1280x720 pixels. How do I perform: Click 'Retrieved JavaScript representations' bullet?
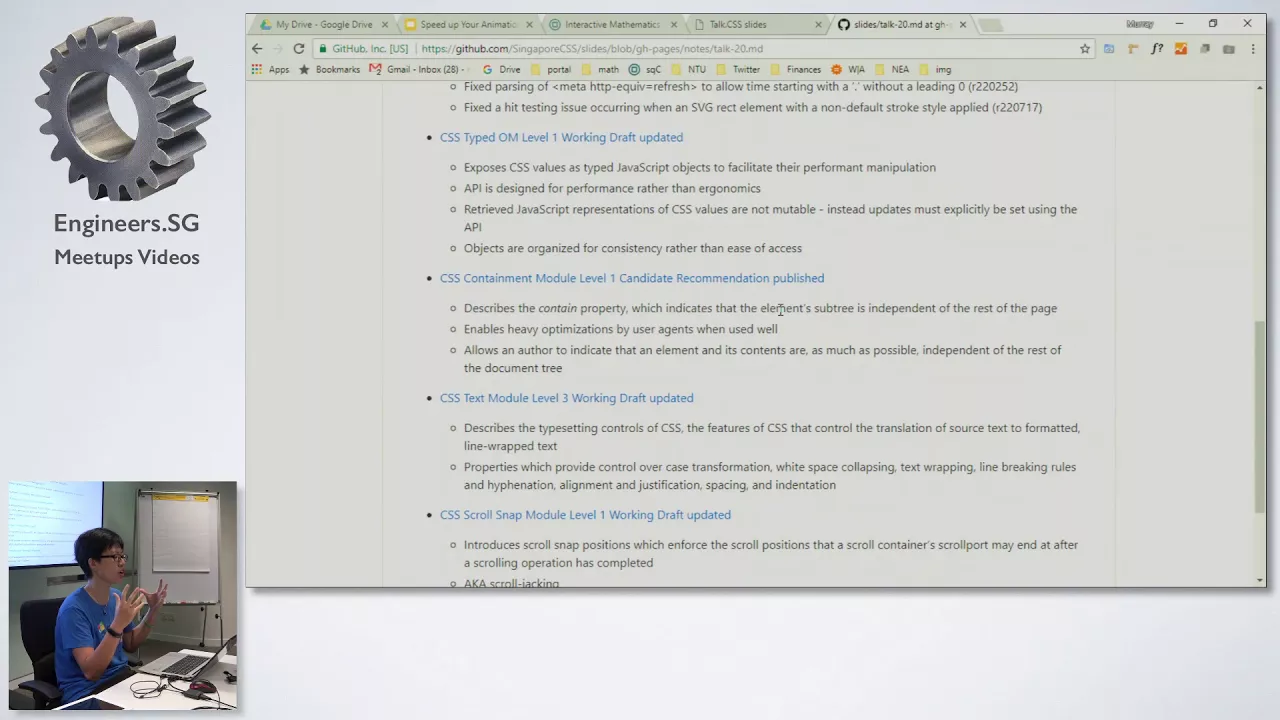[770, 218]
